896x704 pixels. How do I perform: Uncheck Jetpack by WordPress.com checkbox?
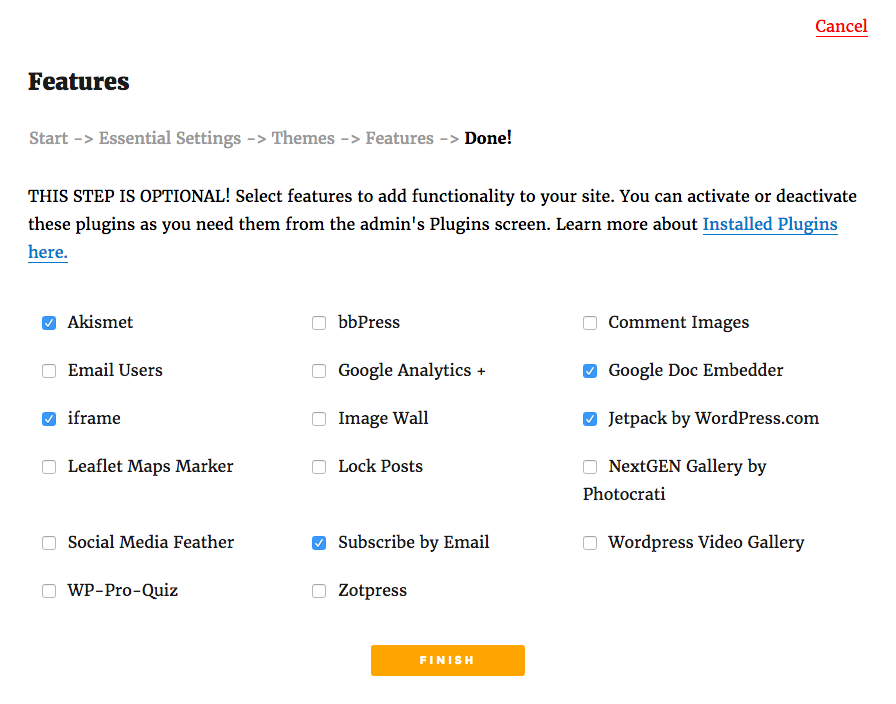(x=590, y=419)
